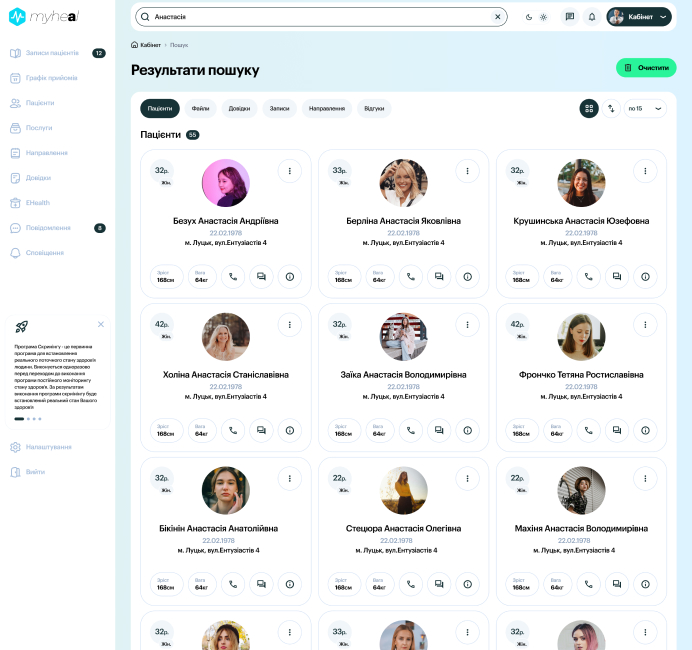Screen dimensions: 692x650
Task: Switch to the dark theme moon icon
Action: click(x=529, y=17)
